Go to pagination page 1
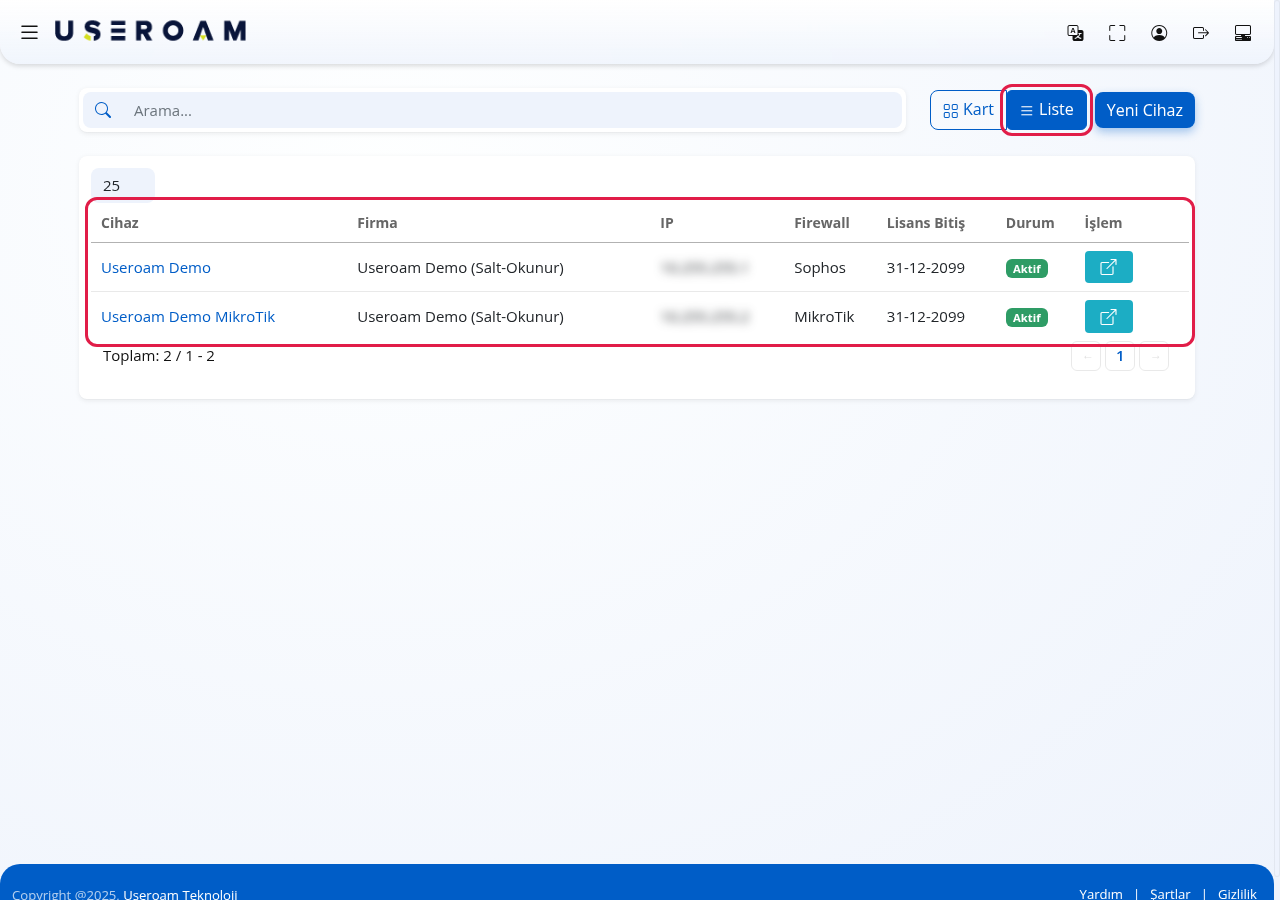The image size is (1280, 900). (x=1120, y=356)
